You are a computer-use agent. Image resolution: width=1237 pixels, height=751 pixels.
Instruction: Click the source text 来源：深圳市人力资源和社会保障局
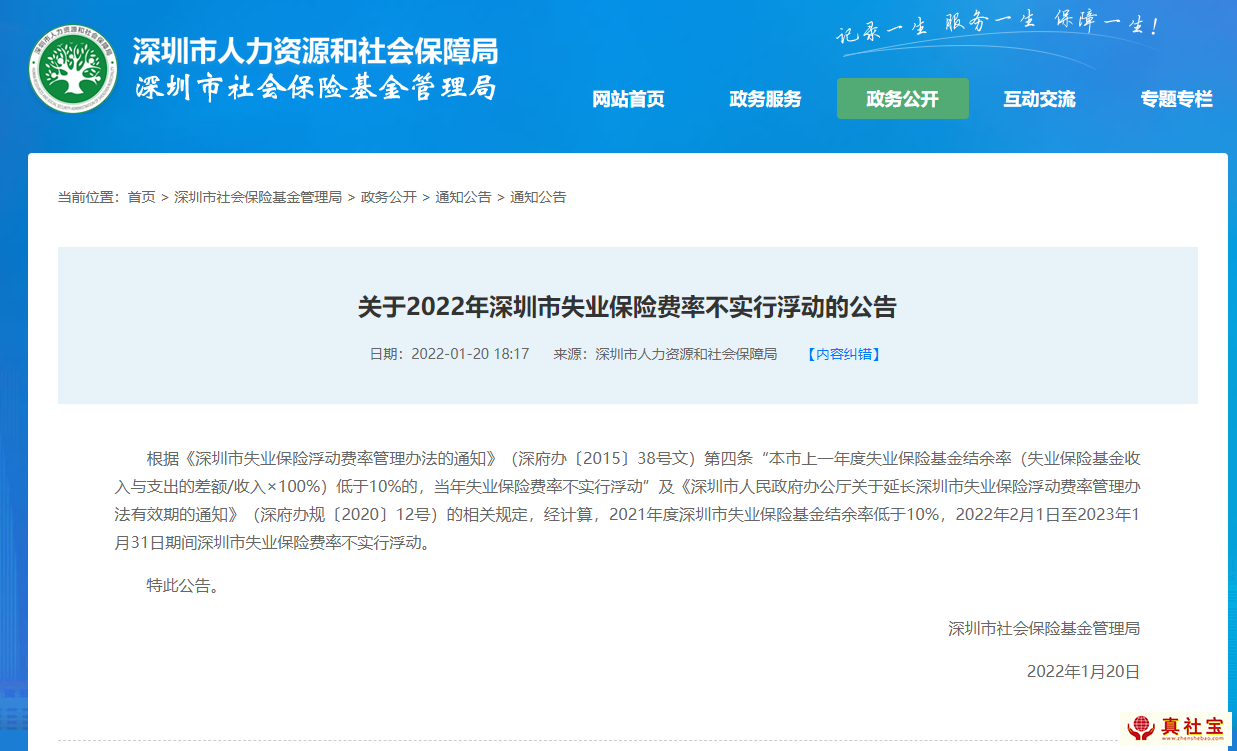click(x=665, y=354)
